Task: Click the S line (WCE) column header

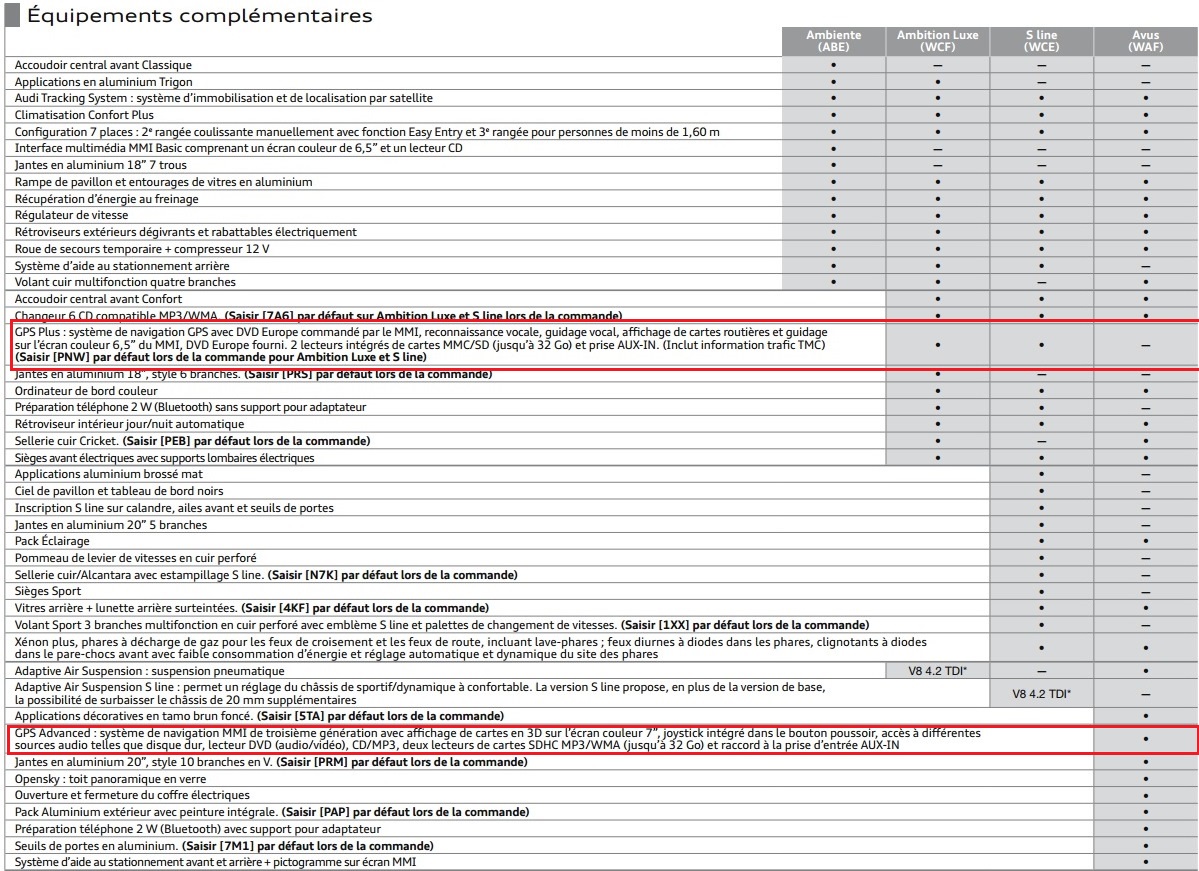Action: click(1041, 43)
